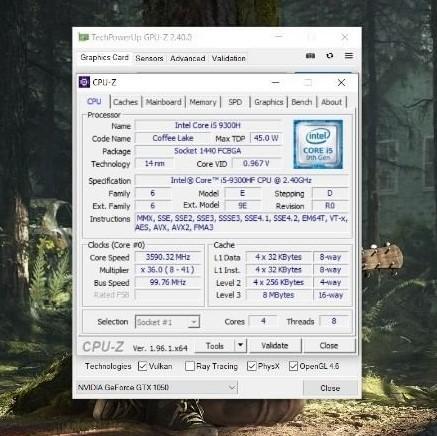Click the Code Name value Coffee Lake
The width and height of the screenshot is (437, 436).
[173, 138]
